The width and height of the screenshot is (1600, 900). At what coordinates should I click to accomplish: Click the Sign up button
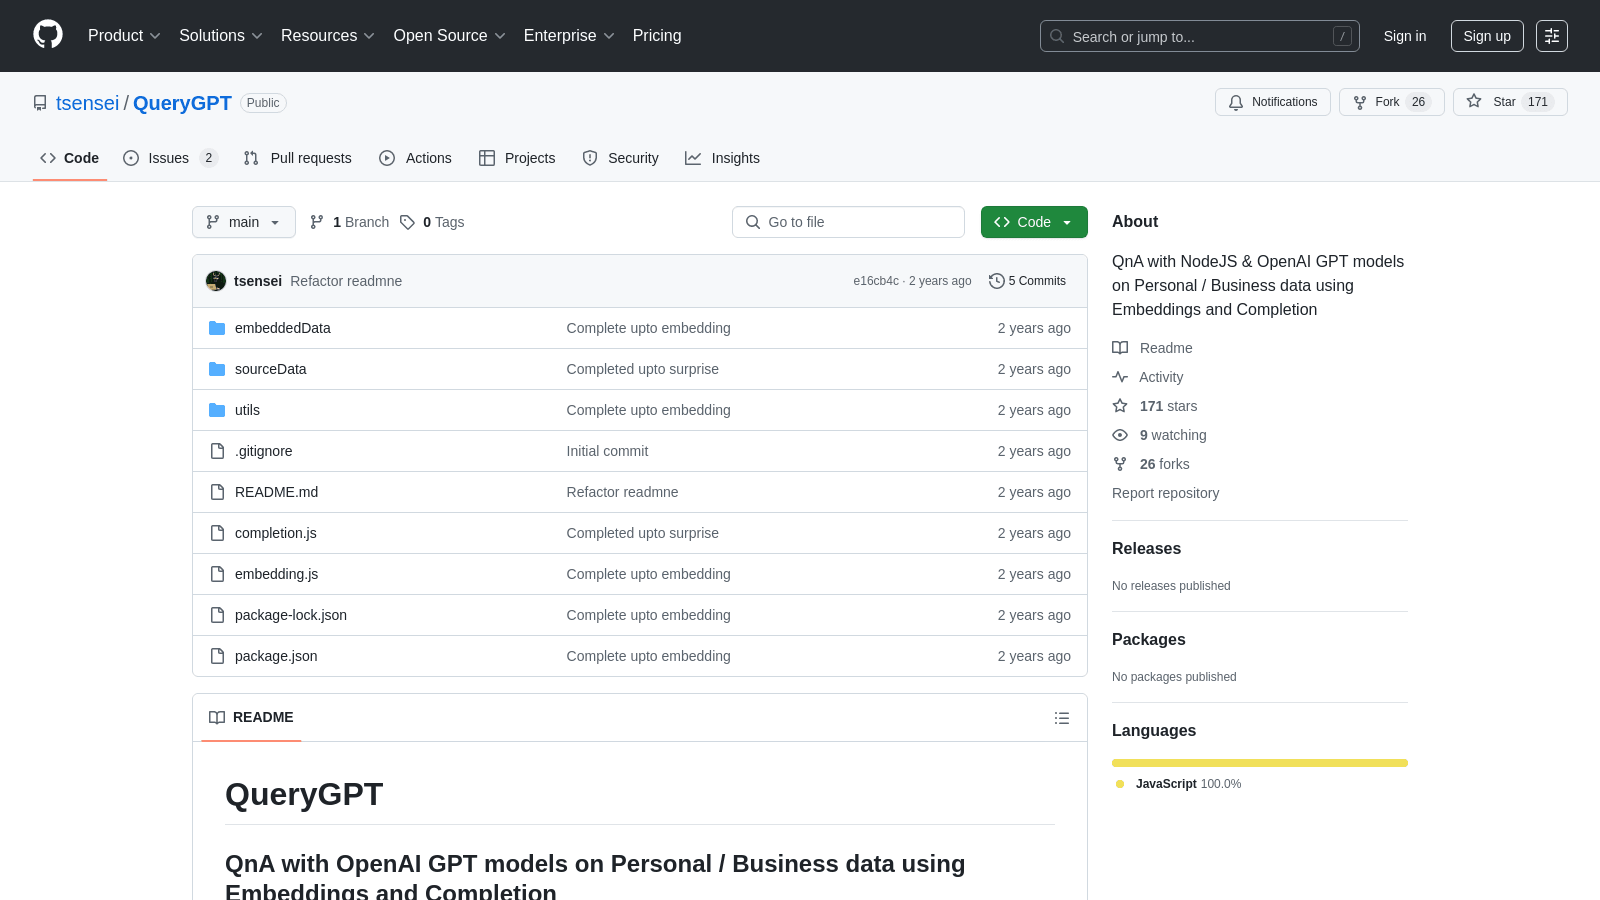(x=1487, y=35)
